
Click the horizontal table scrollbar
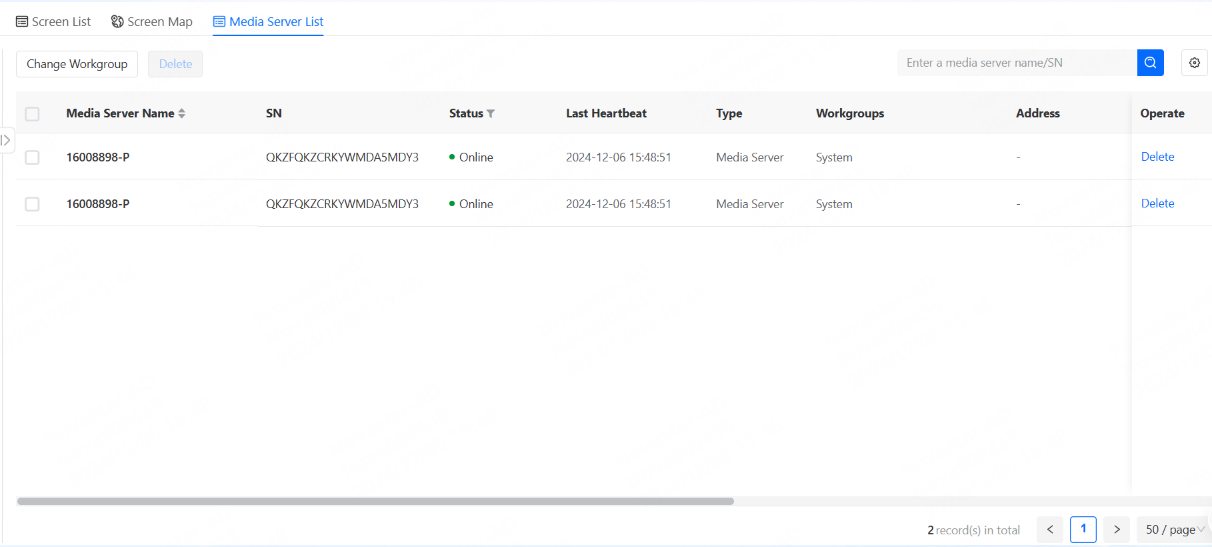[375, 501]
